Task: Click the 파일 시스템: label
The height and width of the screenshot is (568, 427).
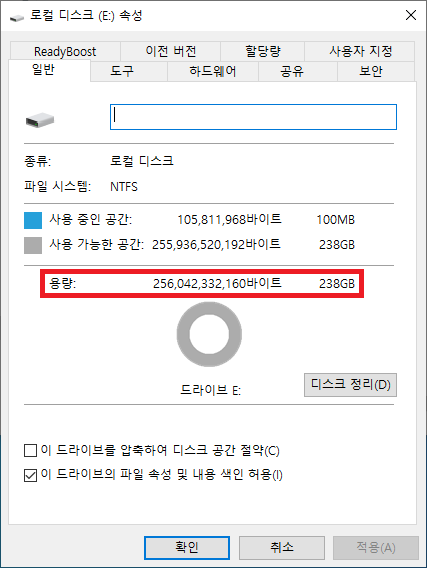Action: tap(58, 187)
